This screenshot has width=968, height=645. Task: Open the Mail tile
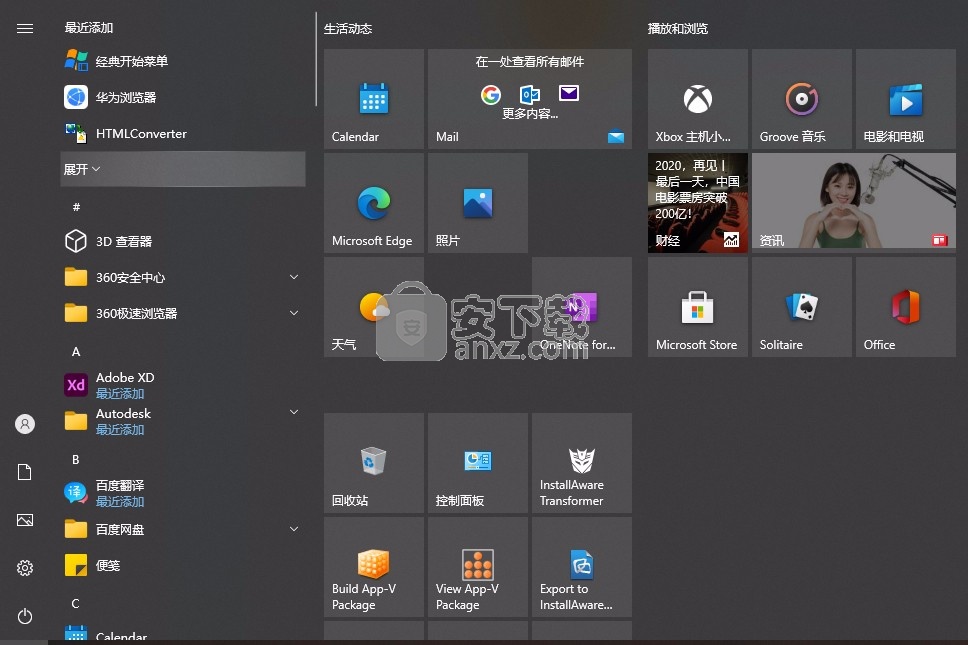click(530, 99)
